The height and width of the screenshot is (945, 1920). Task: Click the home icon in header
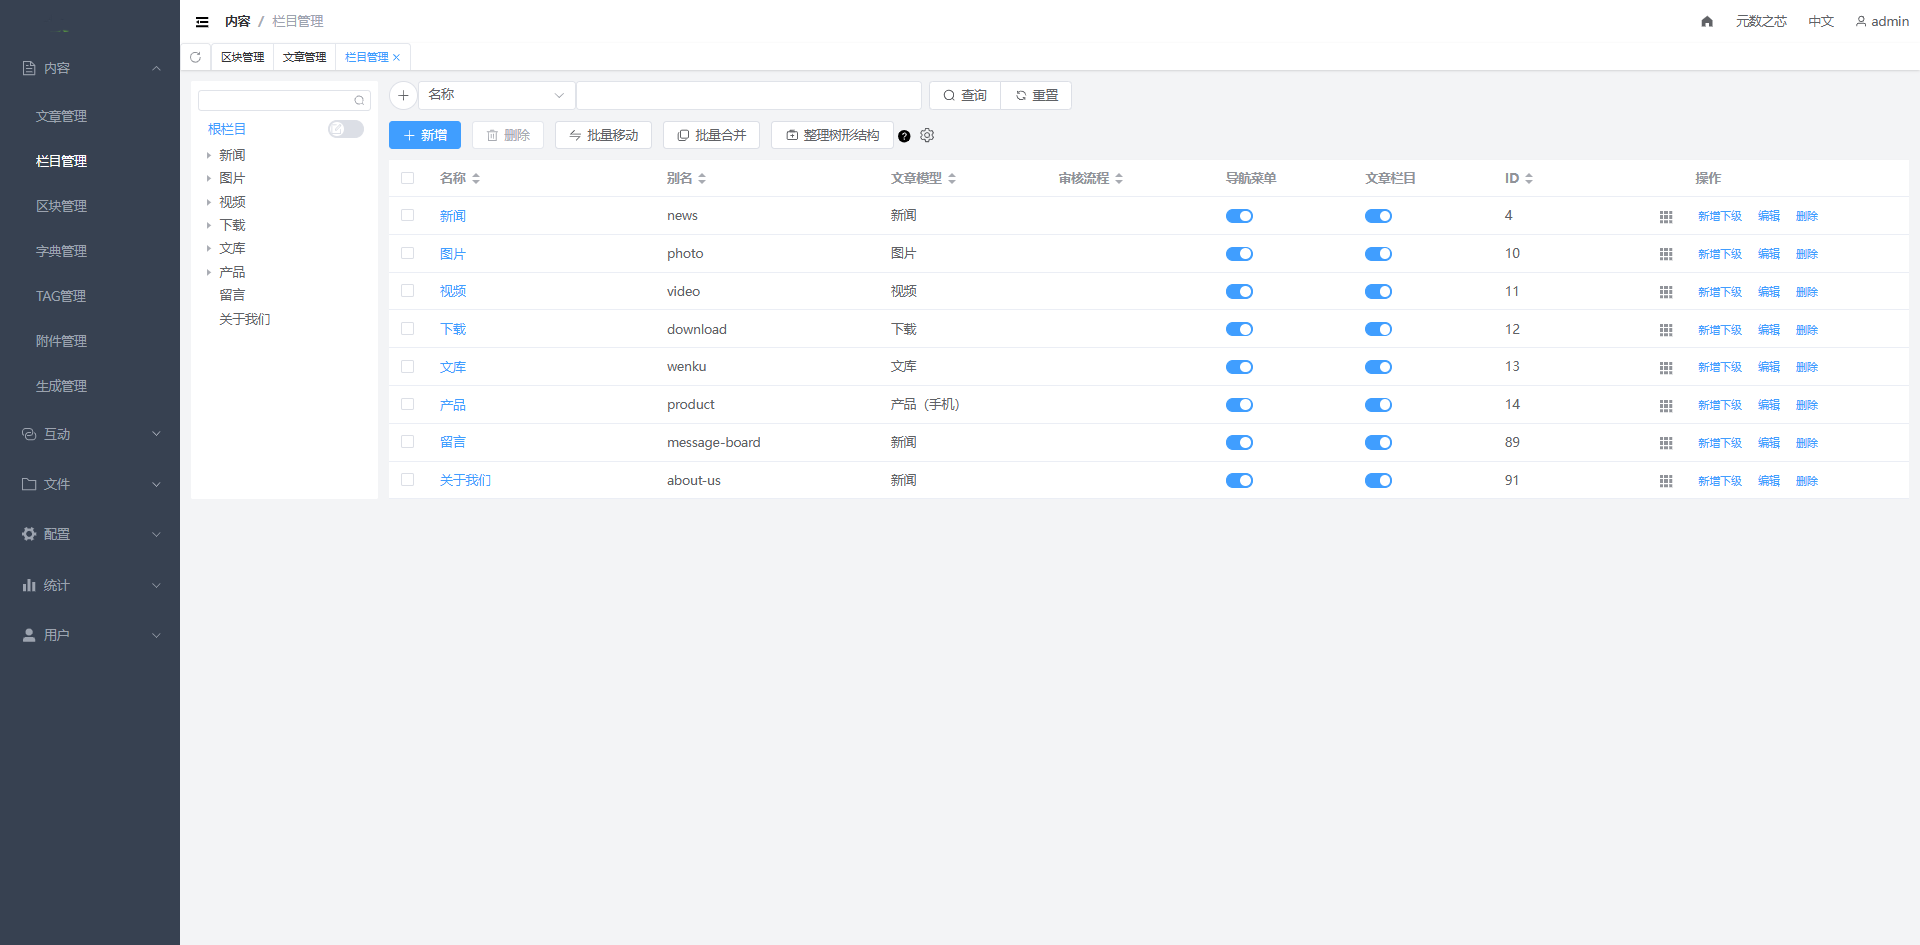[1707, 21]
